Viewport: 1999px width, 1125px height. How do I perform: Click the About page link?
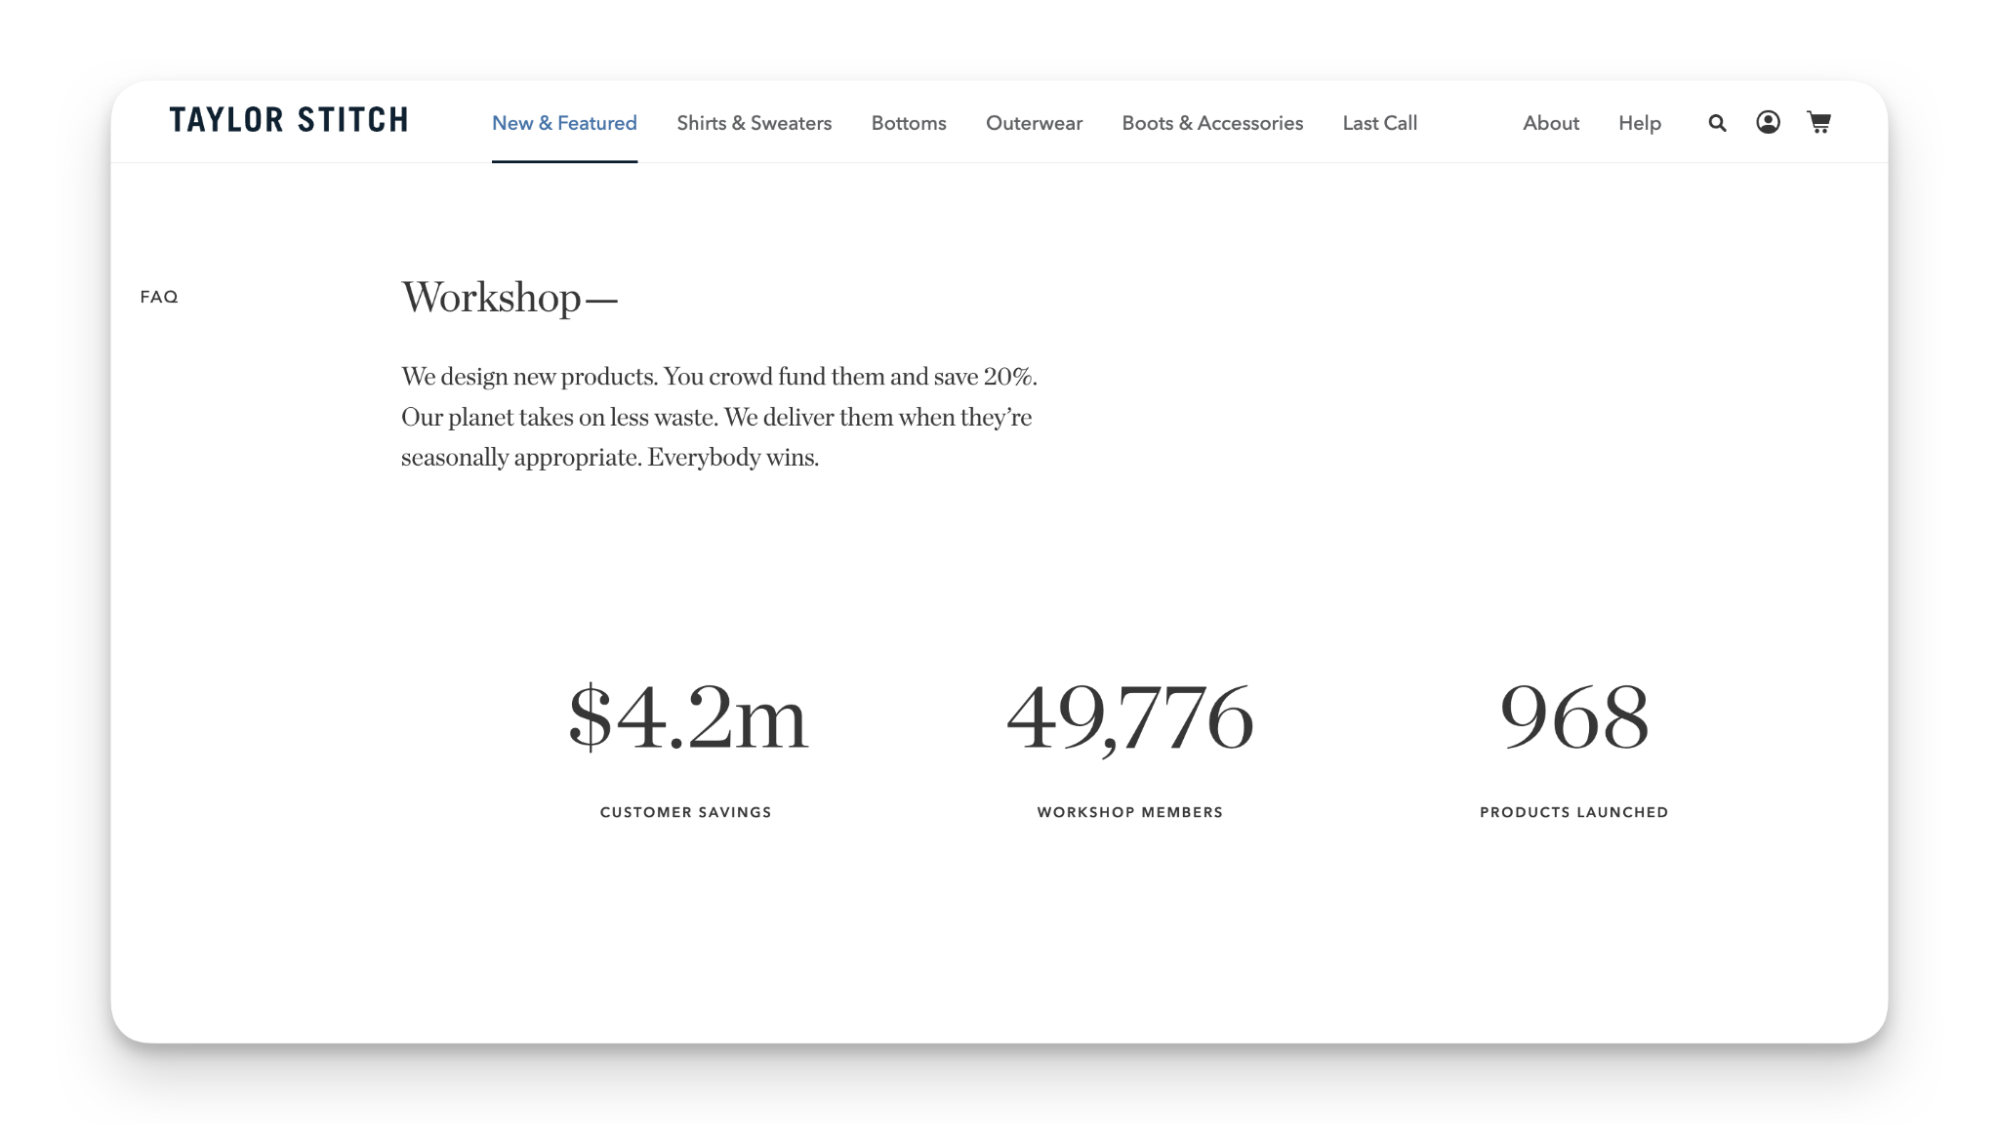click(1551, 122)
